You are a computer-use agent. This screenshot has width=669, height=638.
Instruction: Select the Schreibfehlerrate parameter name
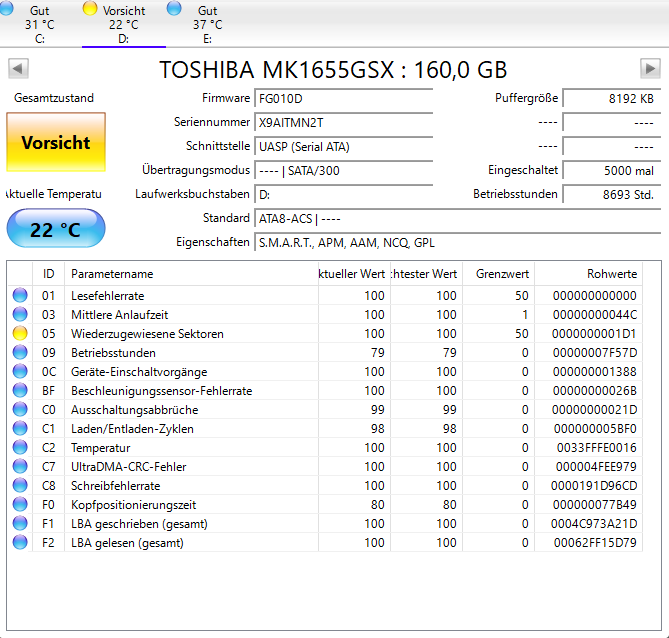coord(115,486)
